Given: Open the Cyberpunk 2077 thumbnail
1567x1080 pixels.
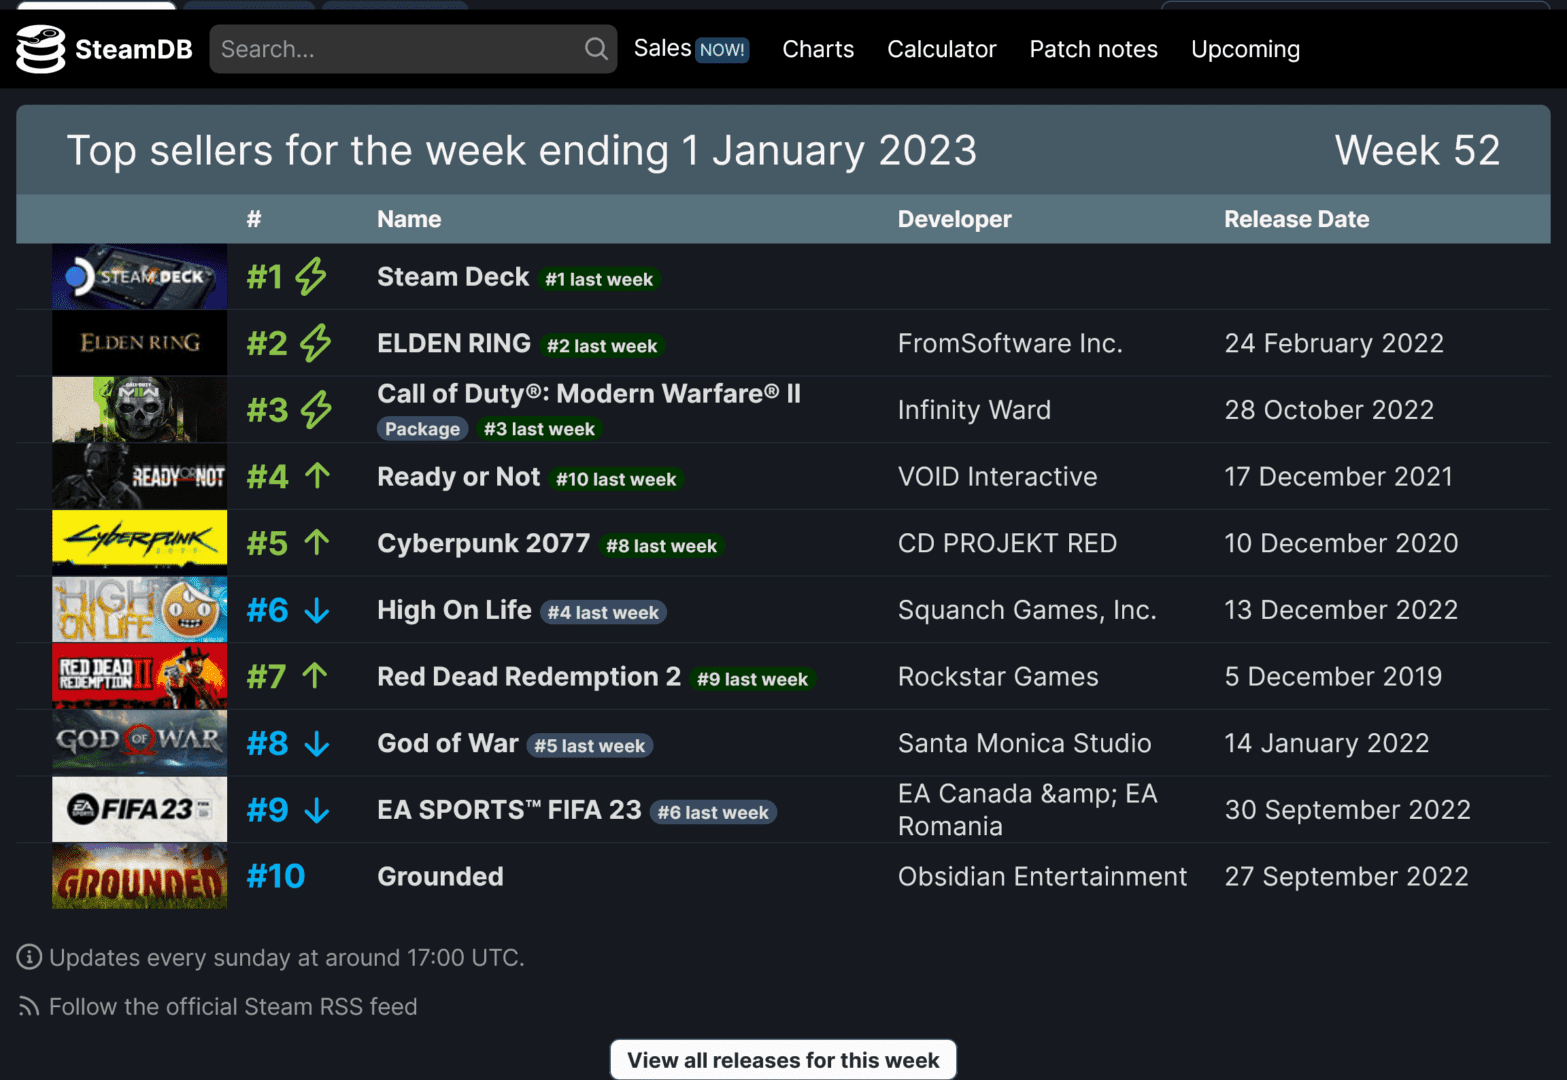Looking at the screenshot, I should coord(139,543).
